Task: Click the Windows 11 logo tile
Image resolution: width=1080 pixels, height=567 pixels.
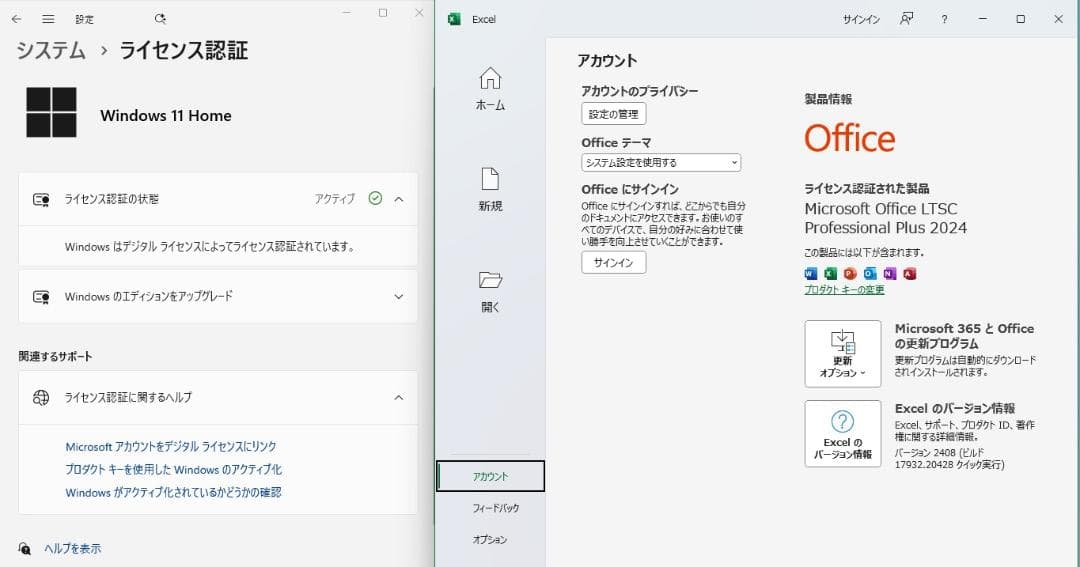Action: coord(52,112)
